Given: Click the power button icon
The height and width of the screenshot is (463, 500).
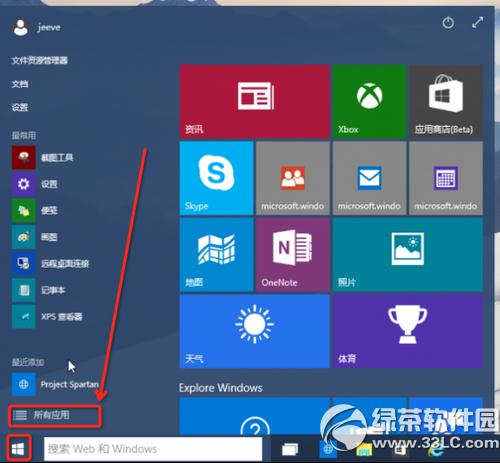Looking at the screenshot, I should 448,23.
